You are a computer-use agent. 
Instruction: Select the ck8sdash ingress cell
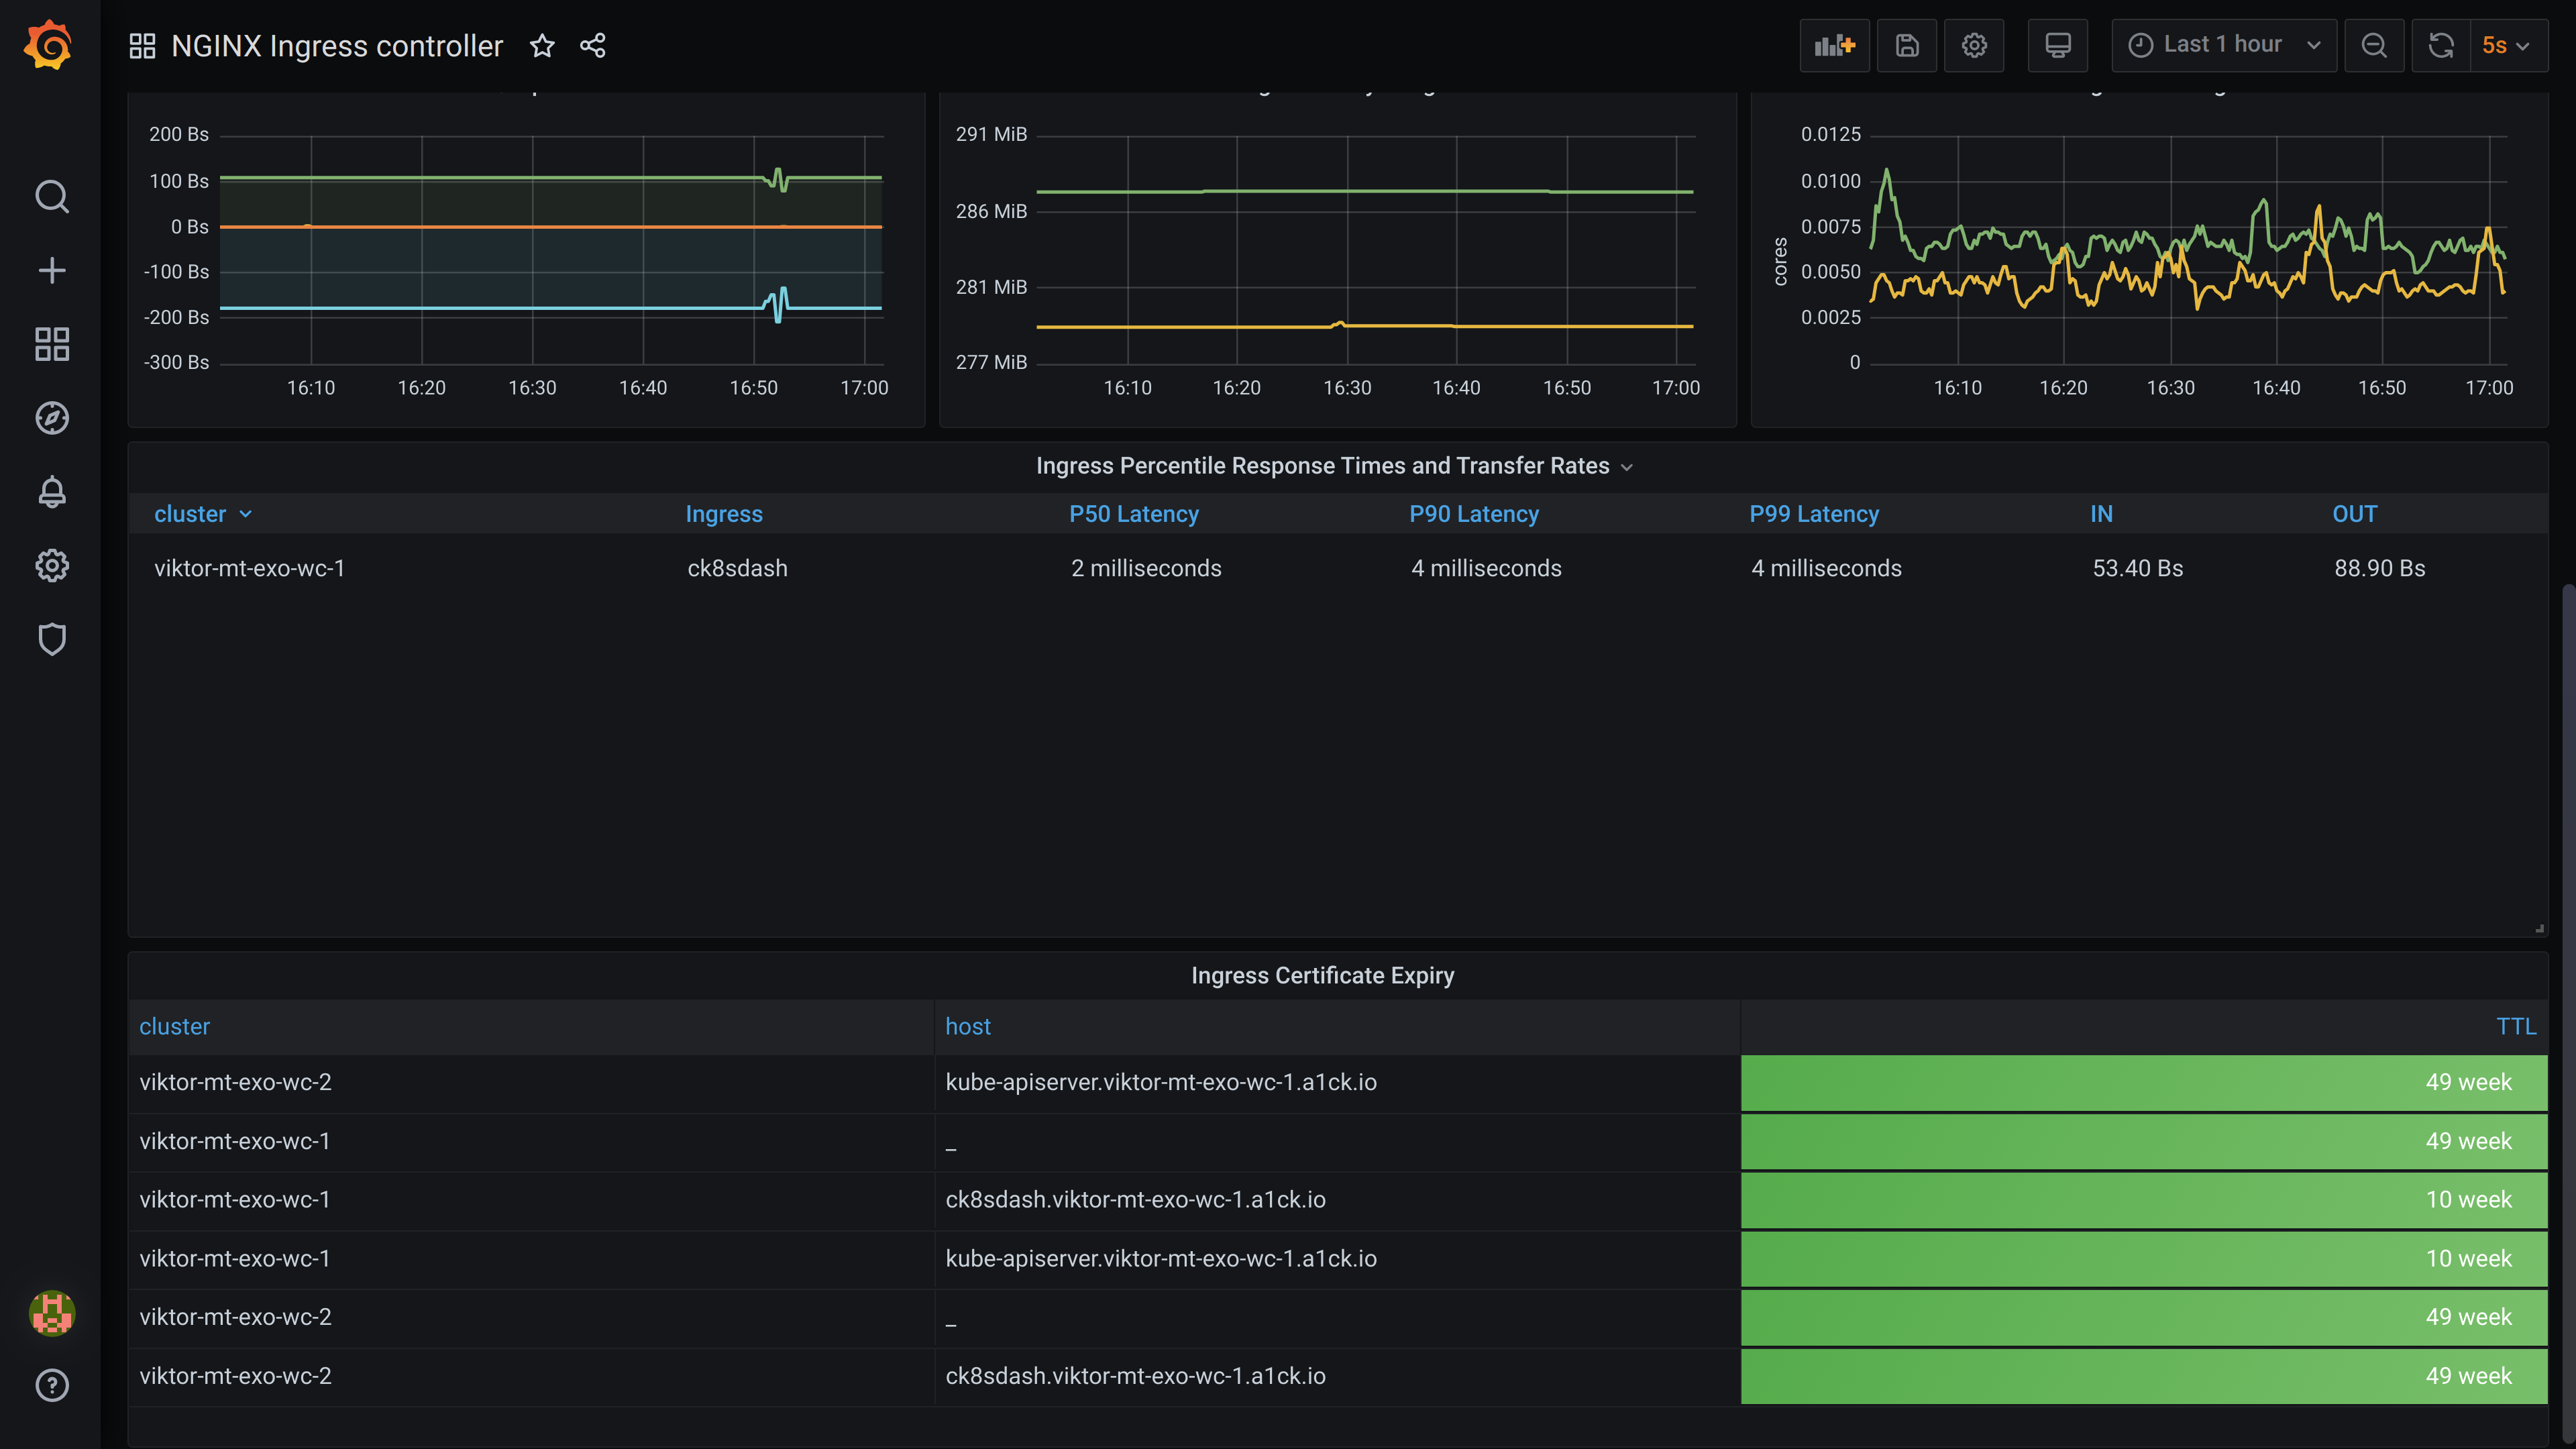pyautogui.click(x=737, y=568)
